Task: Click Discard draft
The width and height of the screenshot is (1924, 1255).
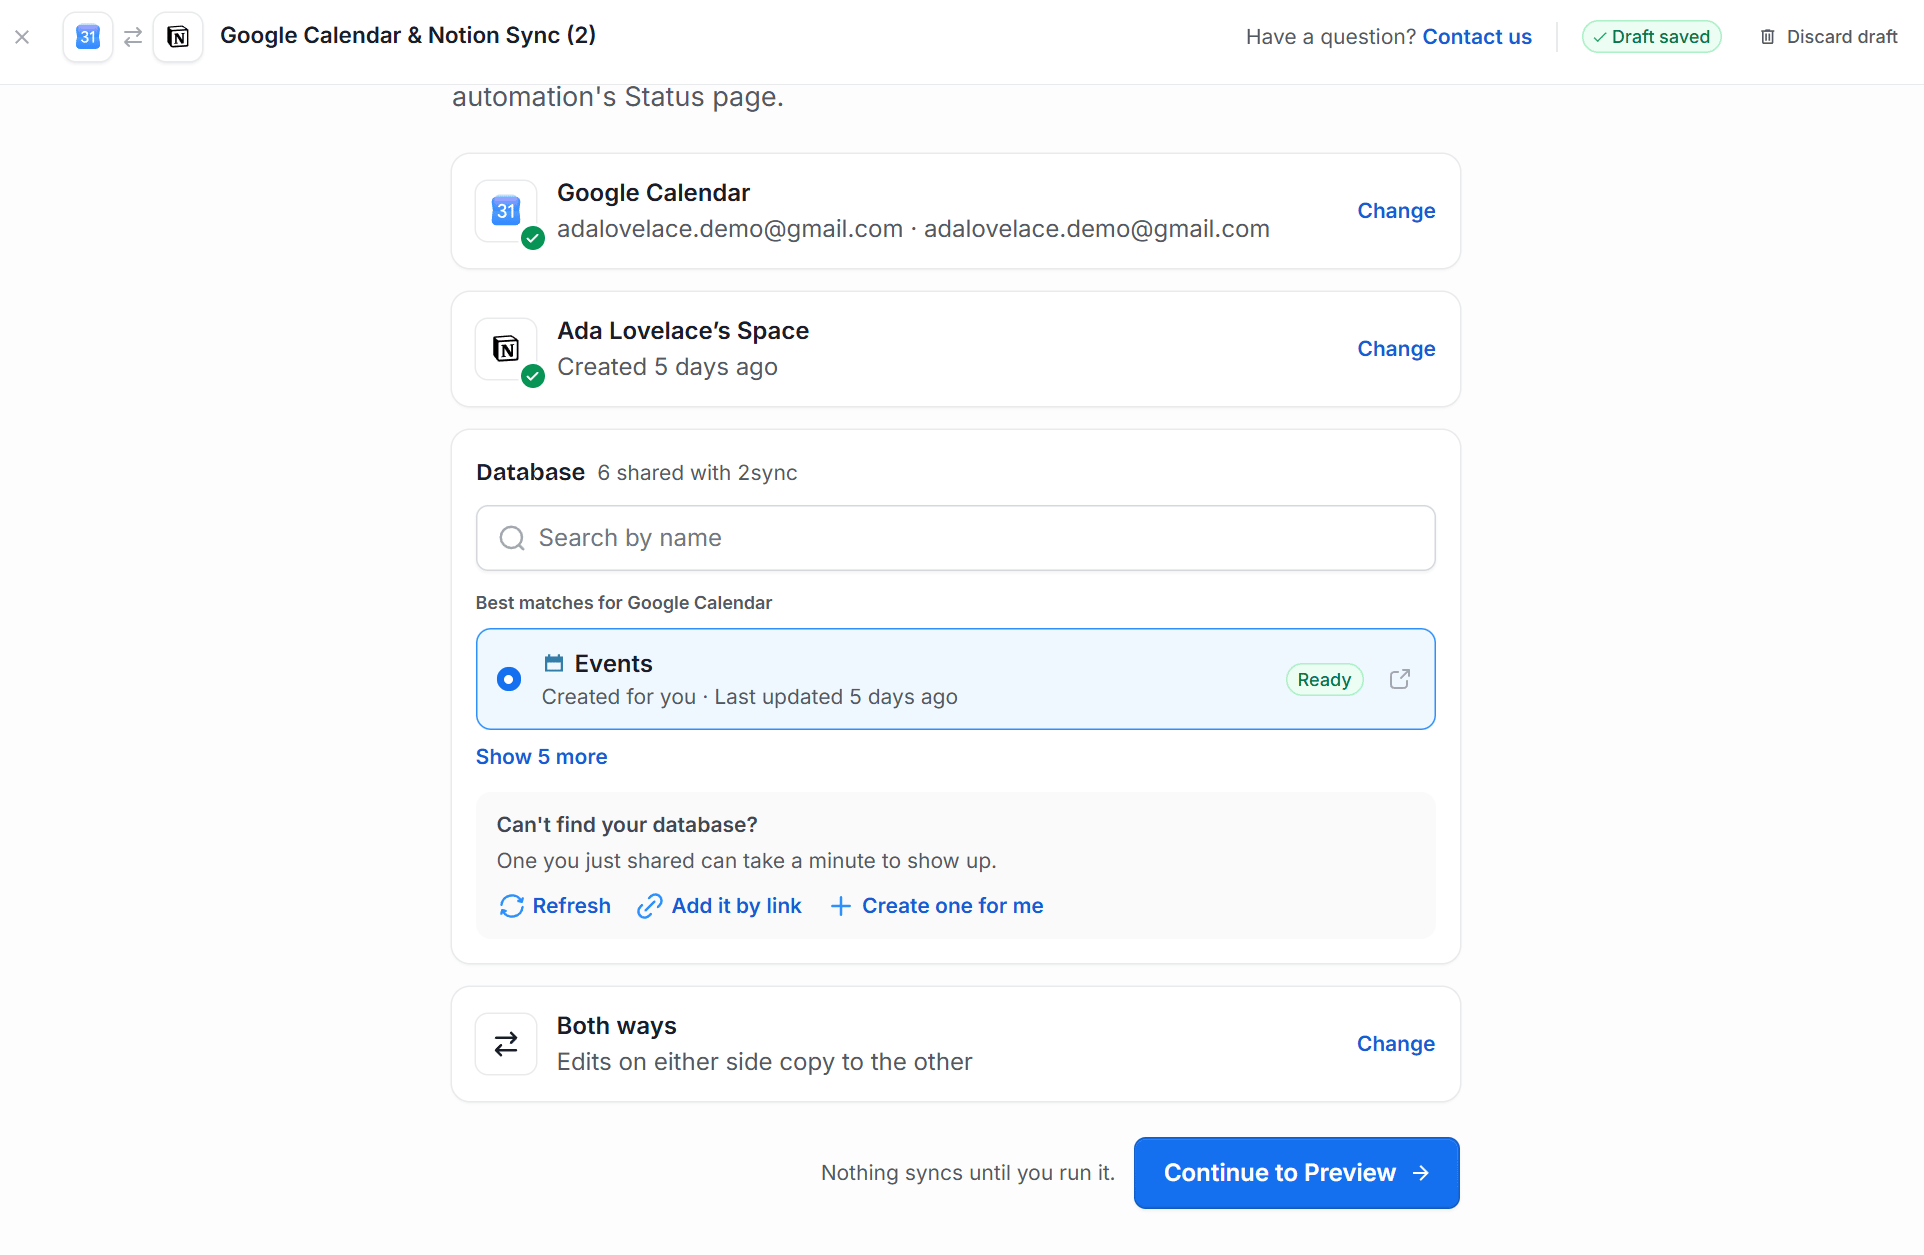Action: pyautogui.click(x=1828, y=37)
